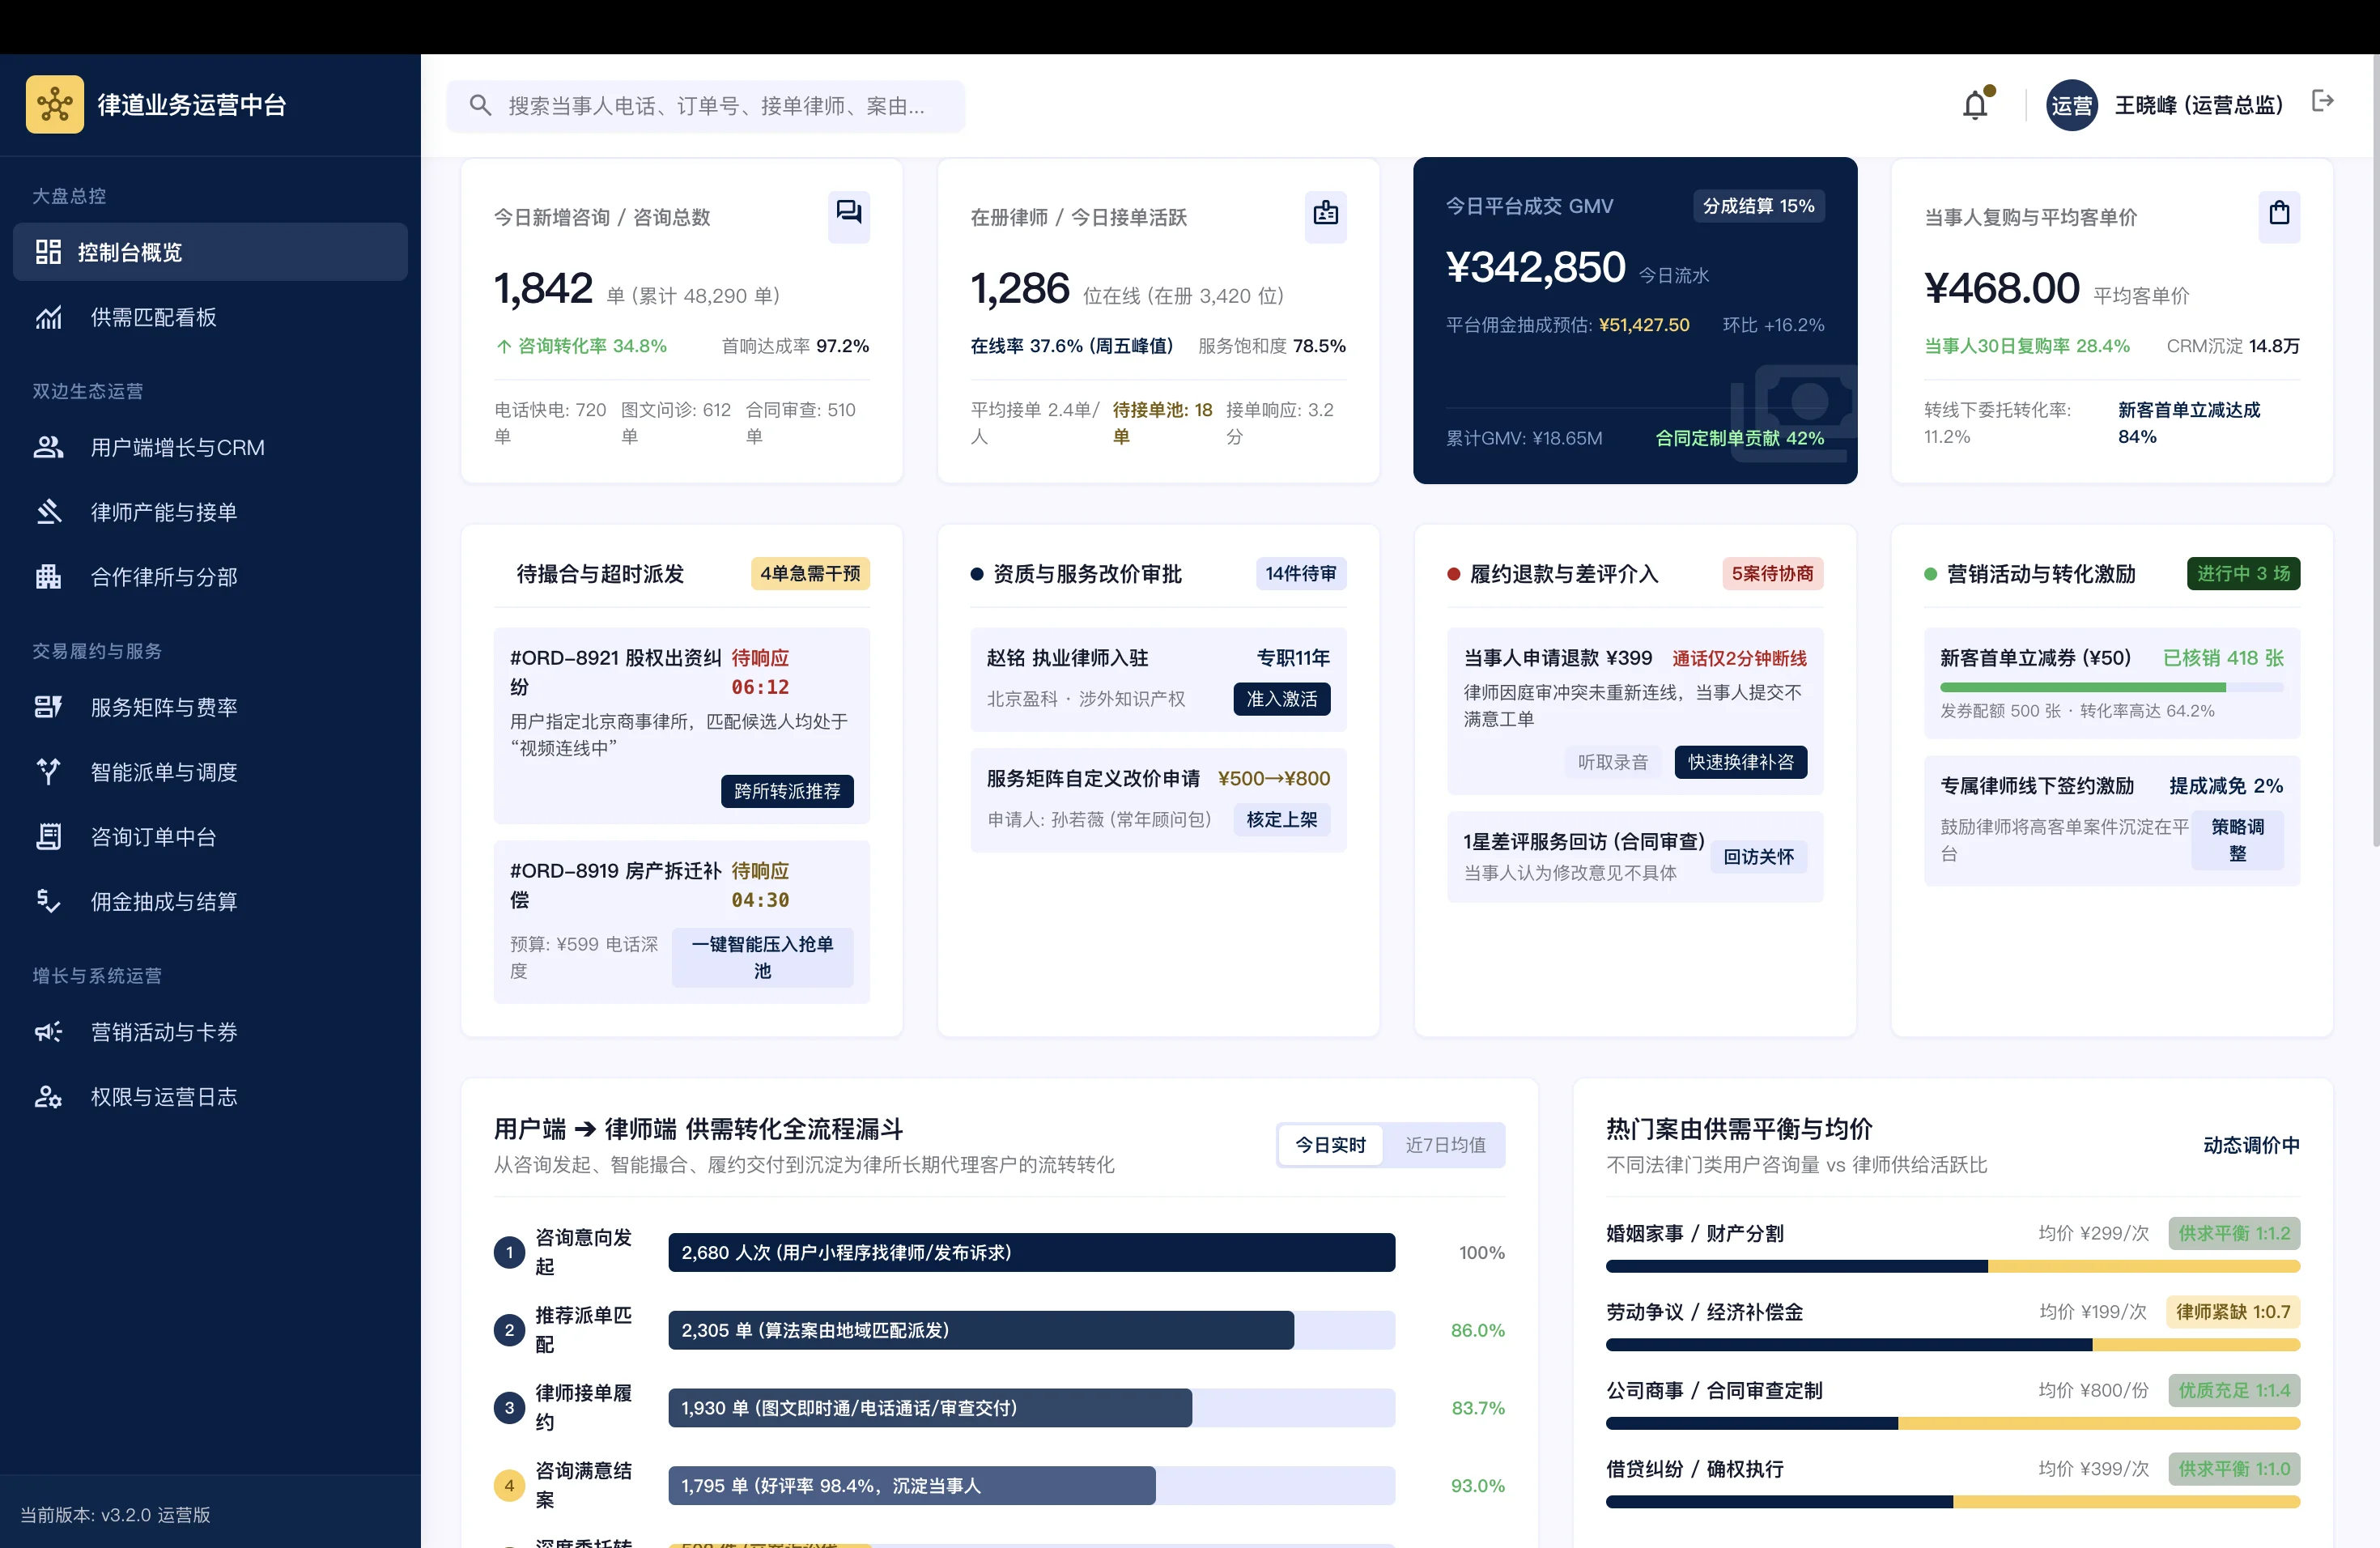Click the 咨询订单中台 receipt icon

pos(48,837)
